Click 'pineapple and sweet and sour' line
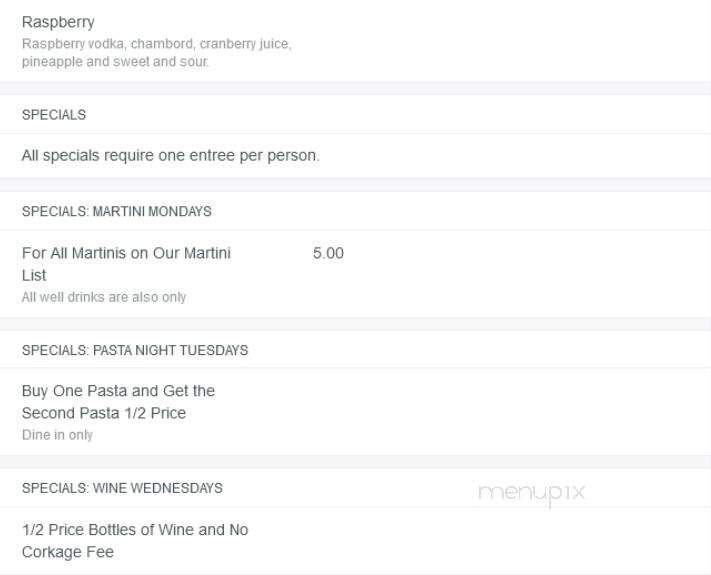Image resolution: width=711 pixels, height=575 pixels. pyautogui.click(x=115, y=62)
